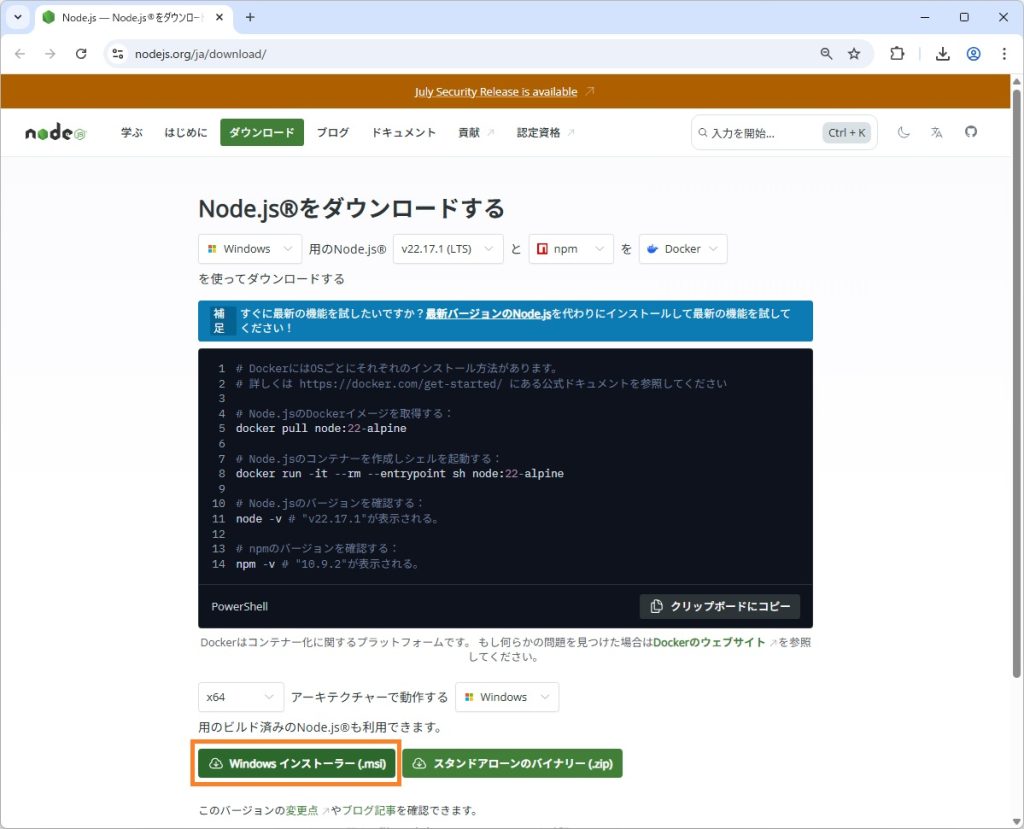Click code line beginning 'docker run -it --rm'
Screen dimensions: 1024x829
point(400,474)
